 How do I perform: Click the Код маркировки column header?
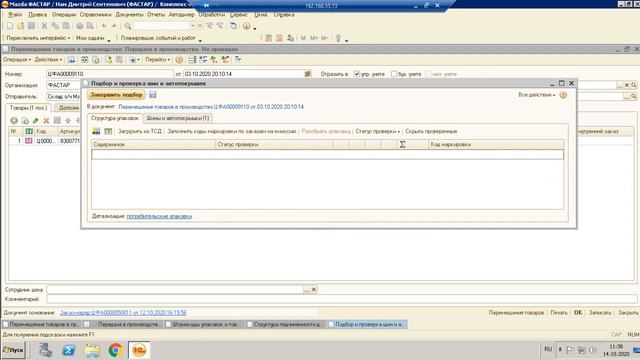[496, 144]
